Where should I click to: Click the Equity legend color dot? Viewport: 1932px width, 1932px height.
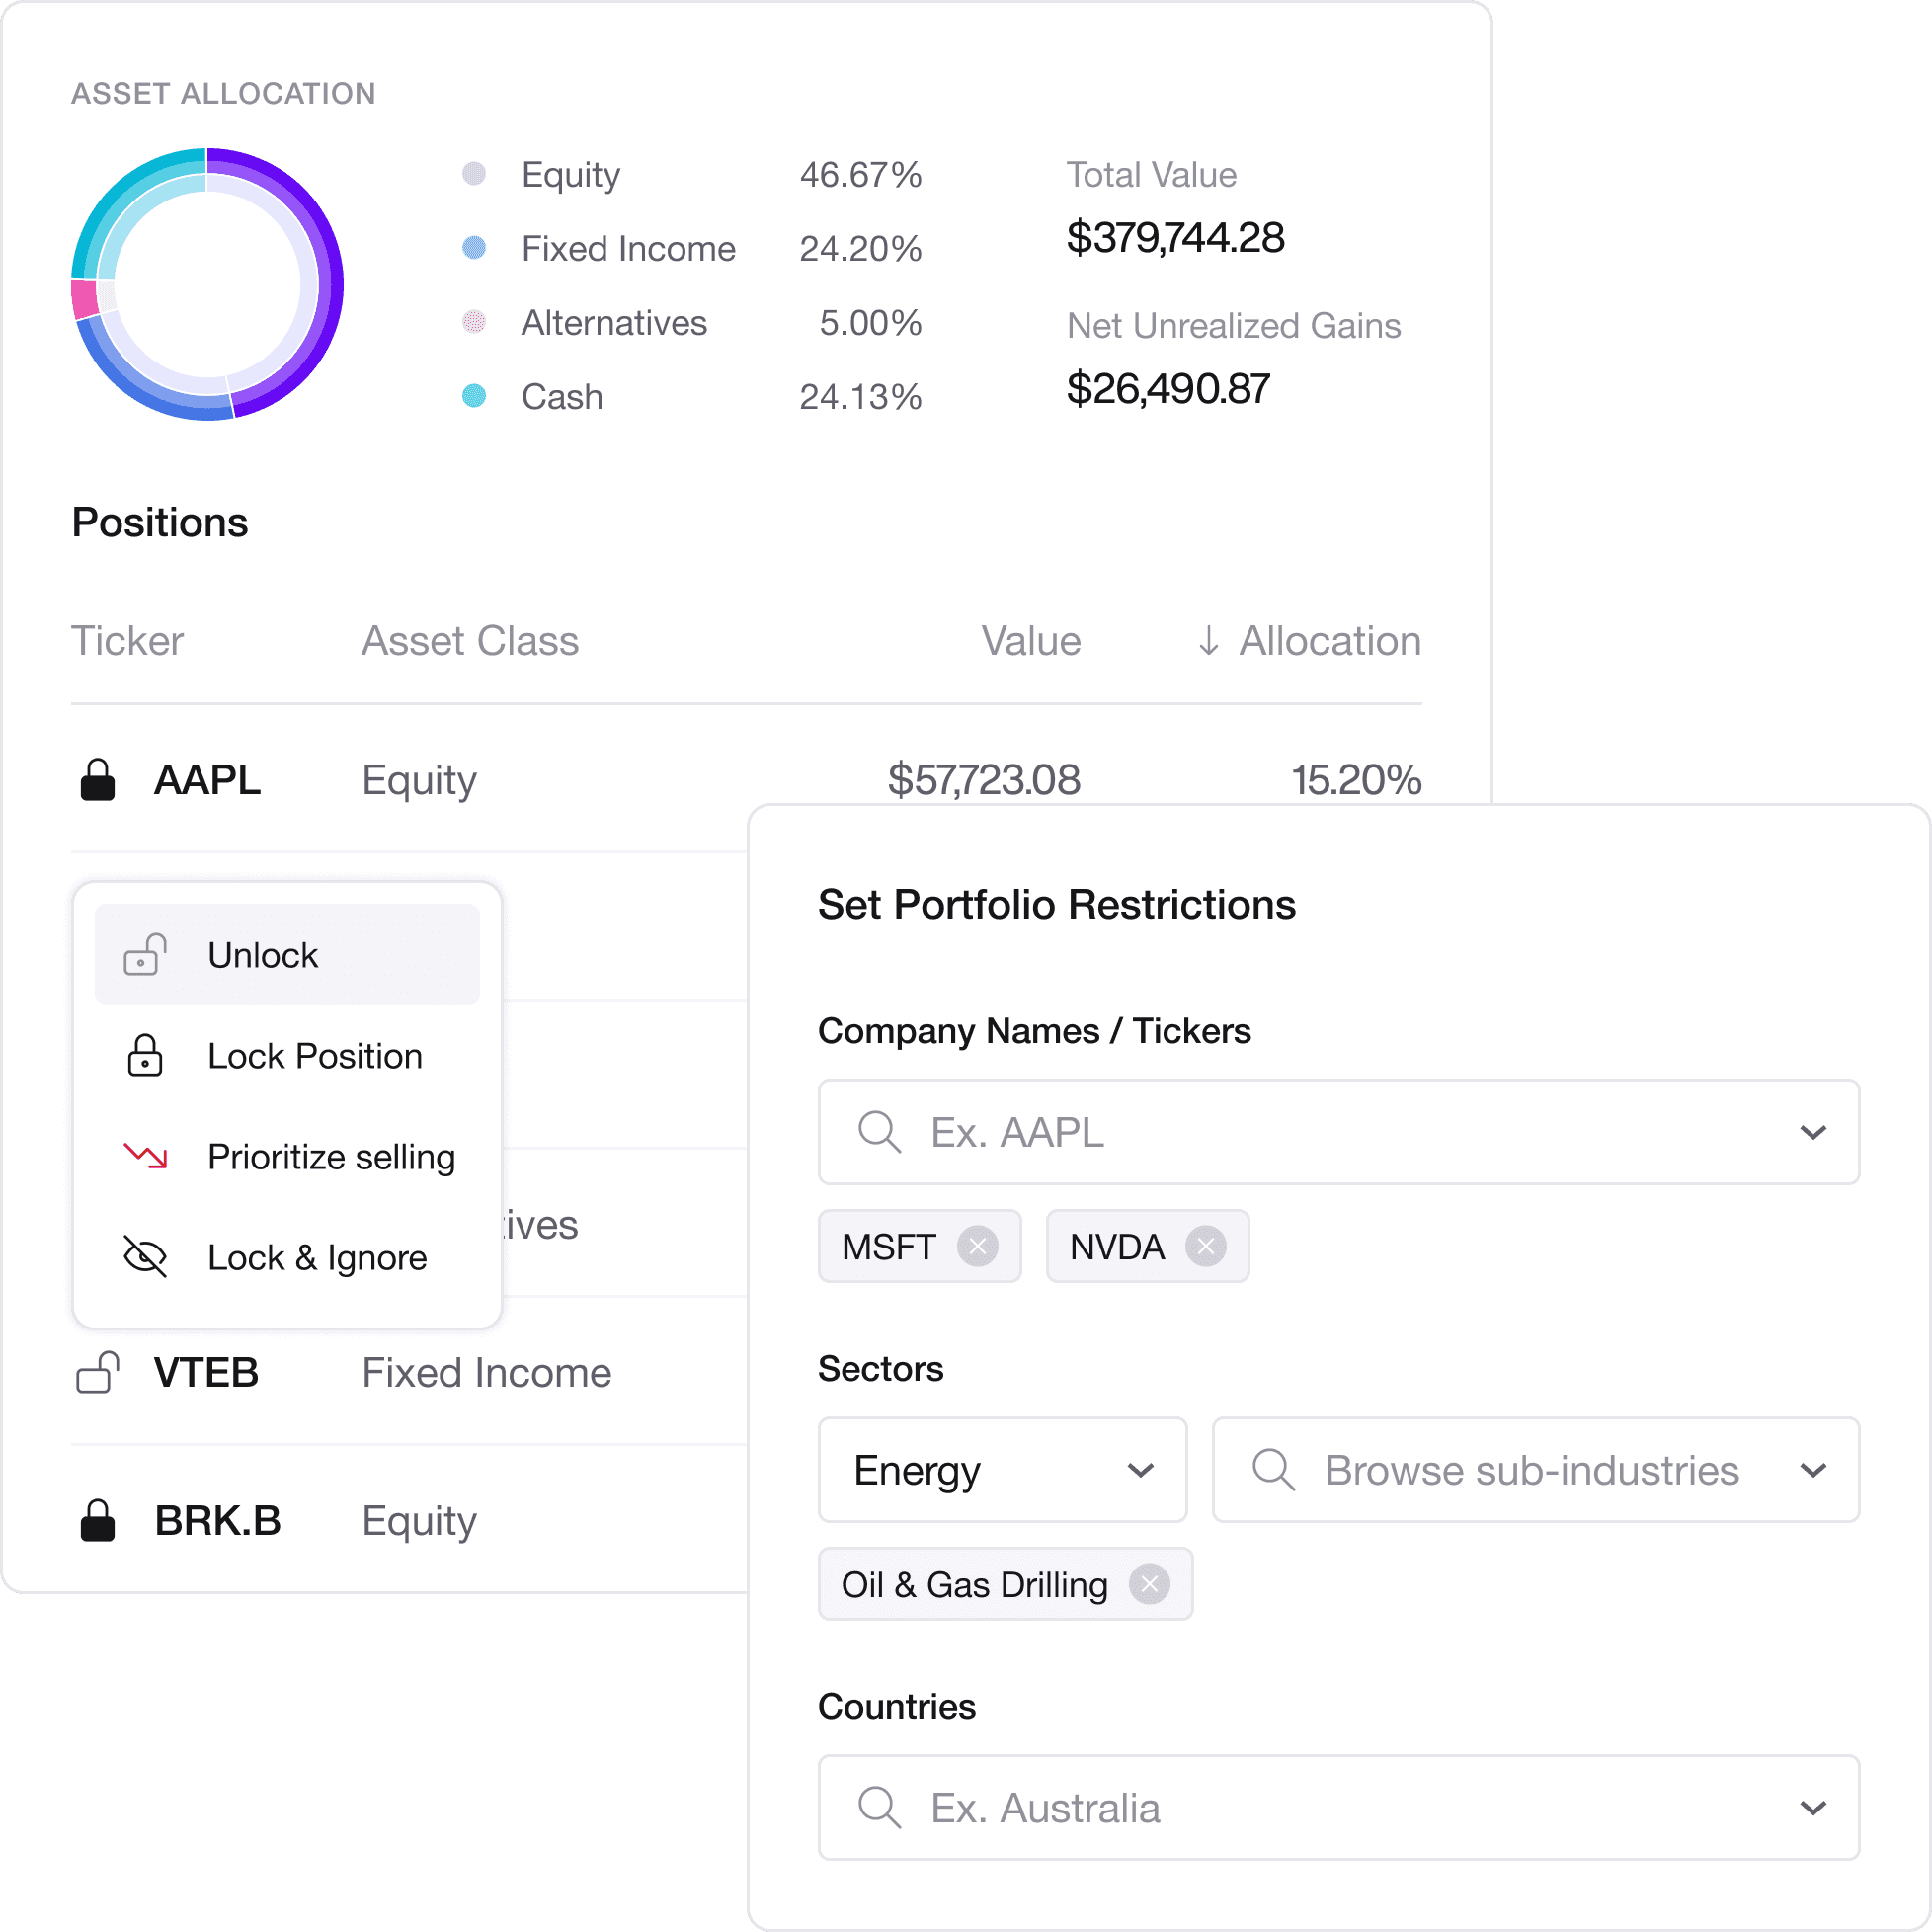coord(474,174)
